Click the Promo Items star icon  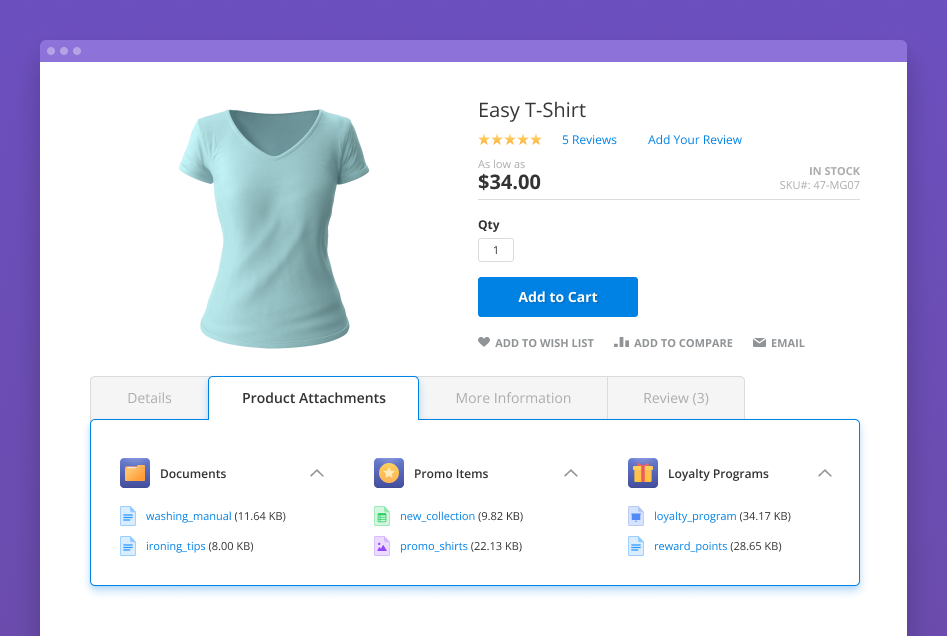pyautogui.click(x=389, y=473)
